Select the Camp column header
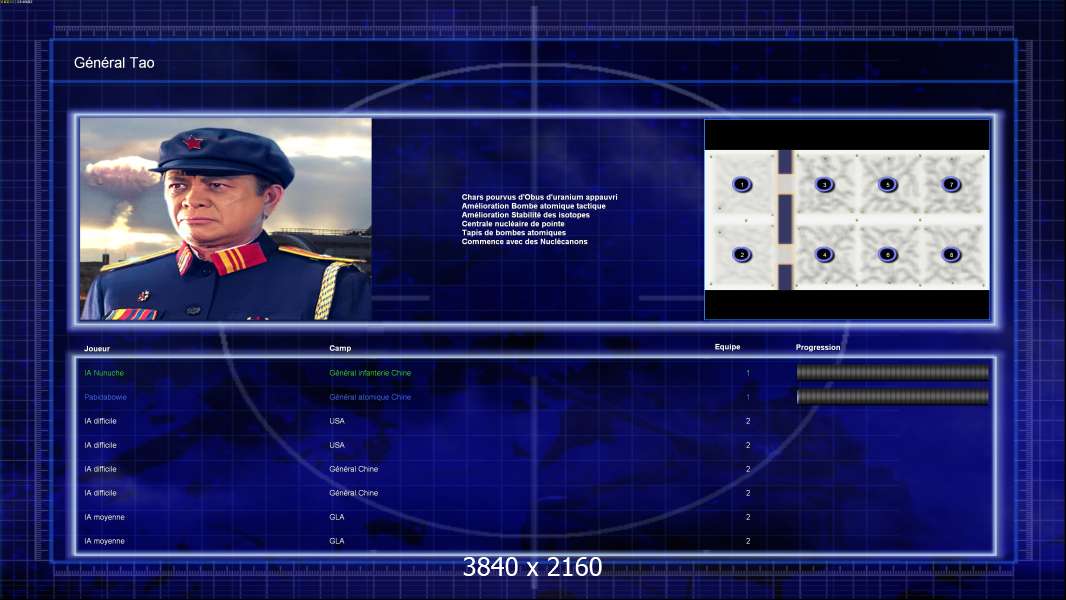Image resolution: width=1066 pixels, height=600 pixels. (340, 348)
